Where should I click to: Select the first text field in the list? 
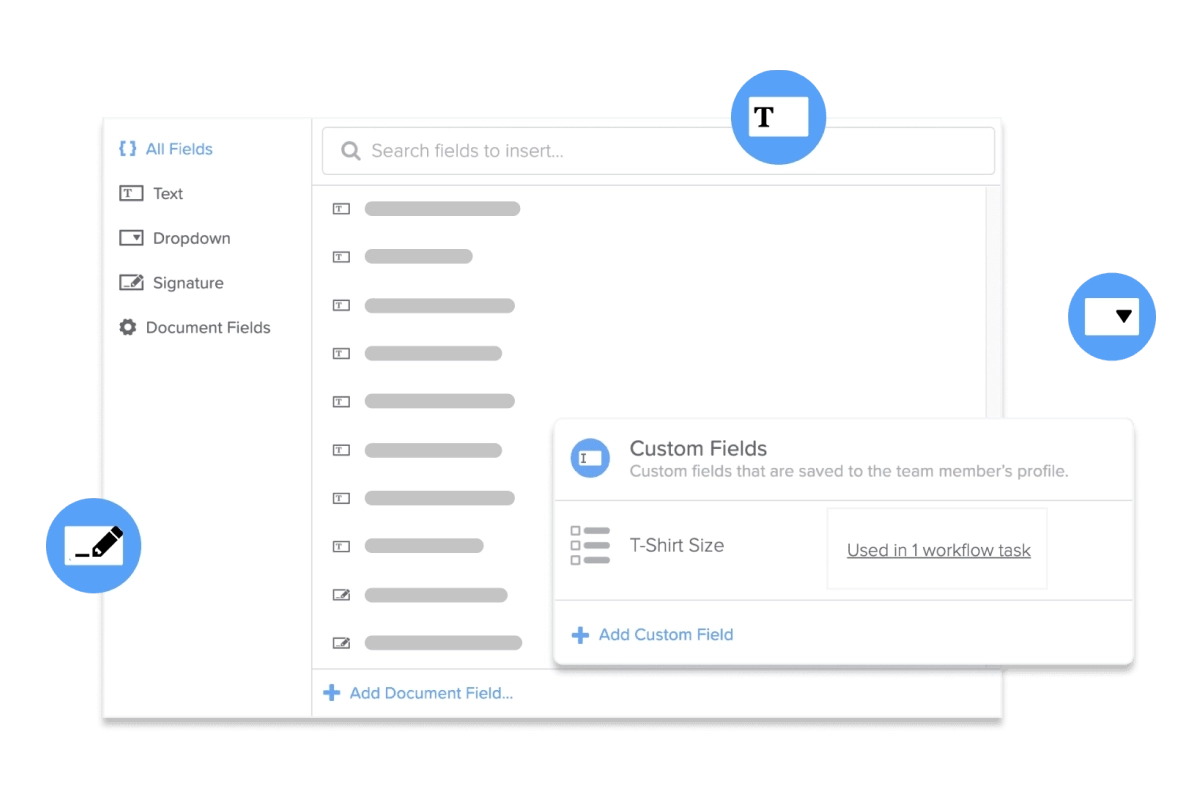coord(442,209)
